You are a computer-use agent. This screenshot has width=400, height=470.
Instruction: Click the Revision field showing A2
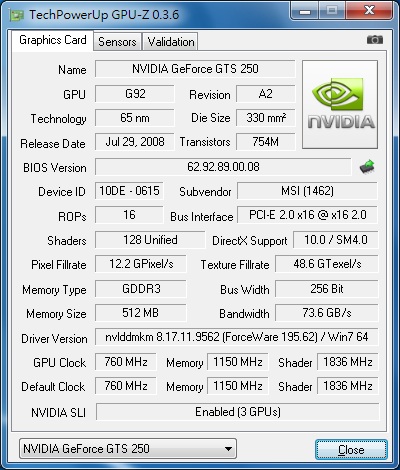click(x=266, y=94)
